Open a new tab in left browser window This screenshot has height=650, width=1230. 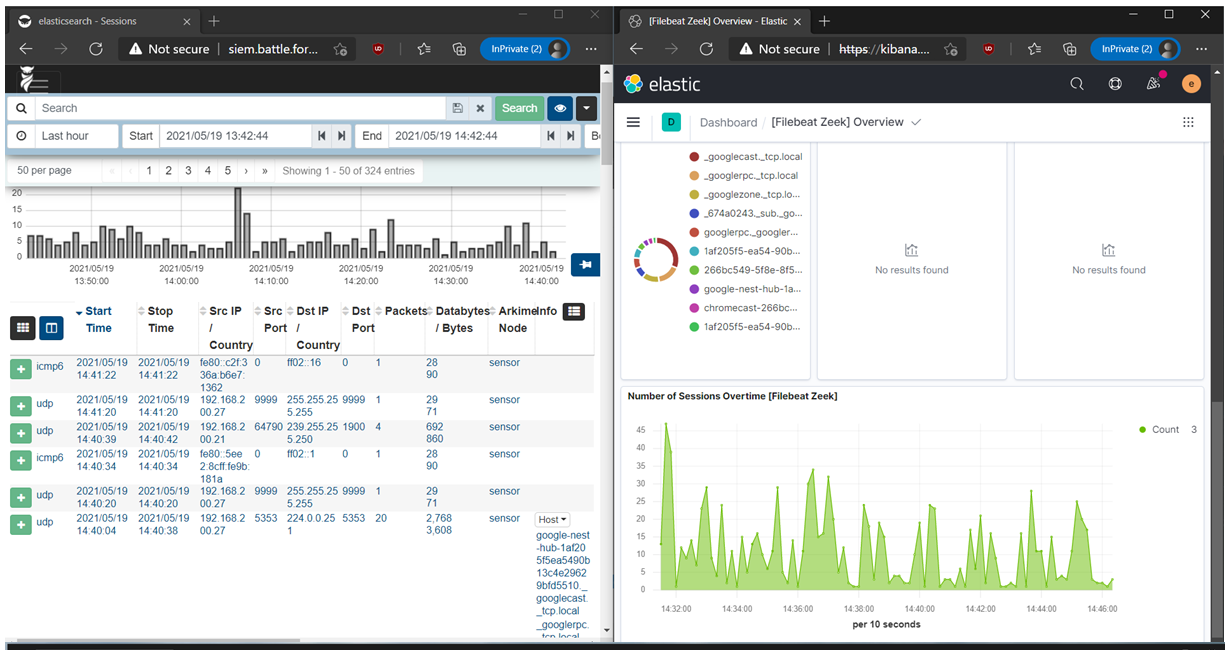coord(214,21)
